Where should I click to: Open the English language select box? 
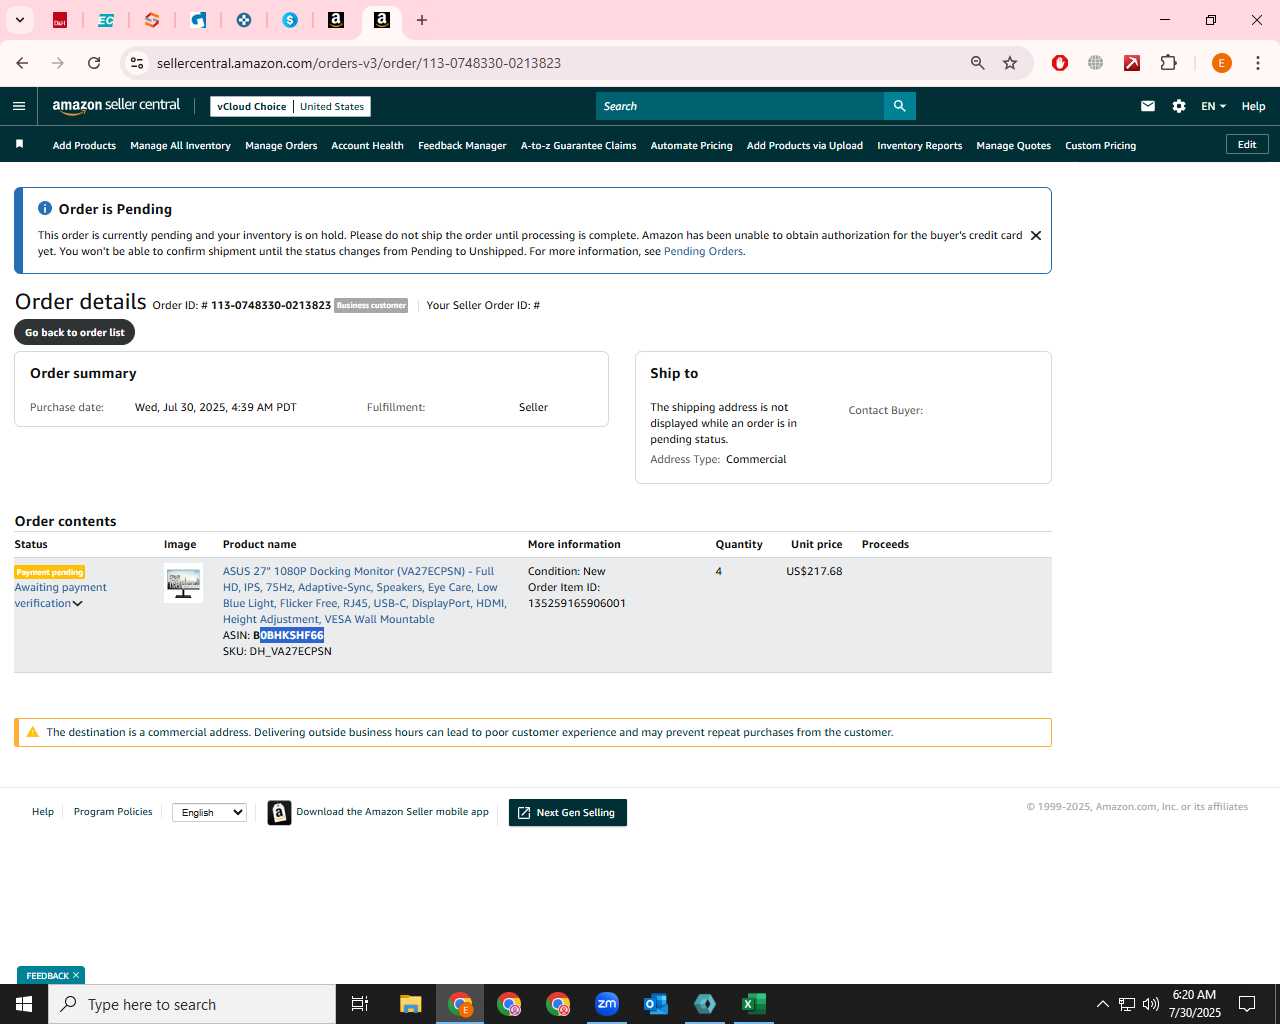tap(209, 812)
